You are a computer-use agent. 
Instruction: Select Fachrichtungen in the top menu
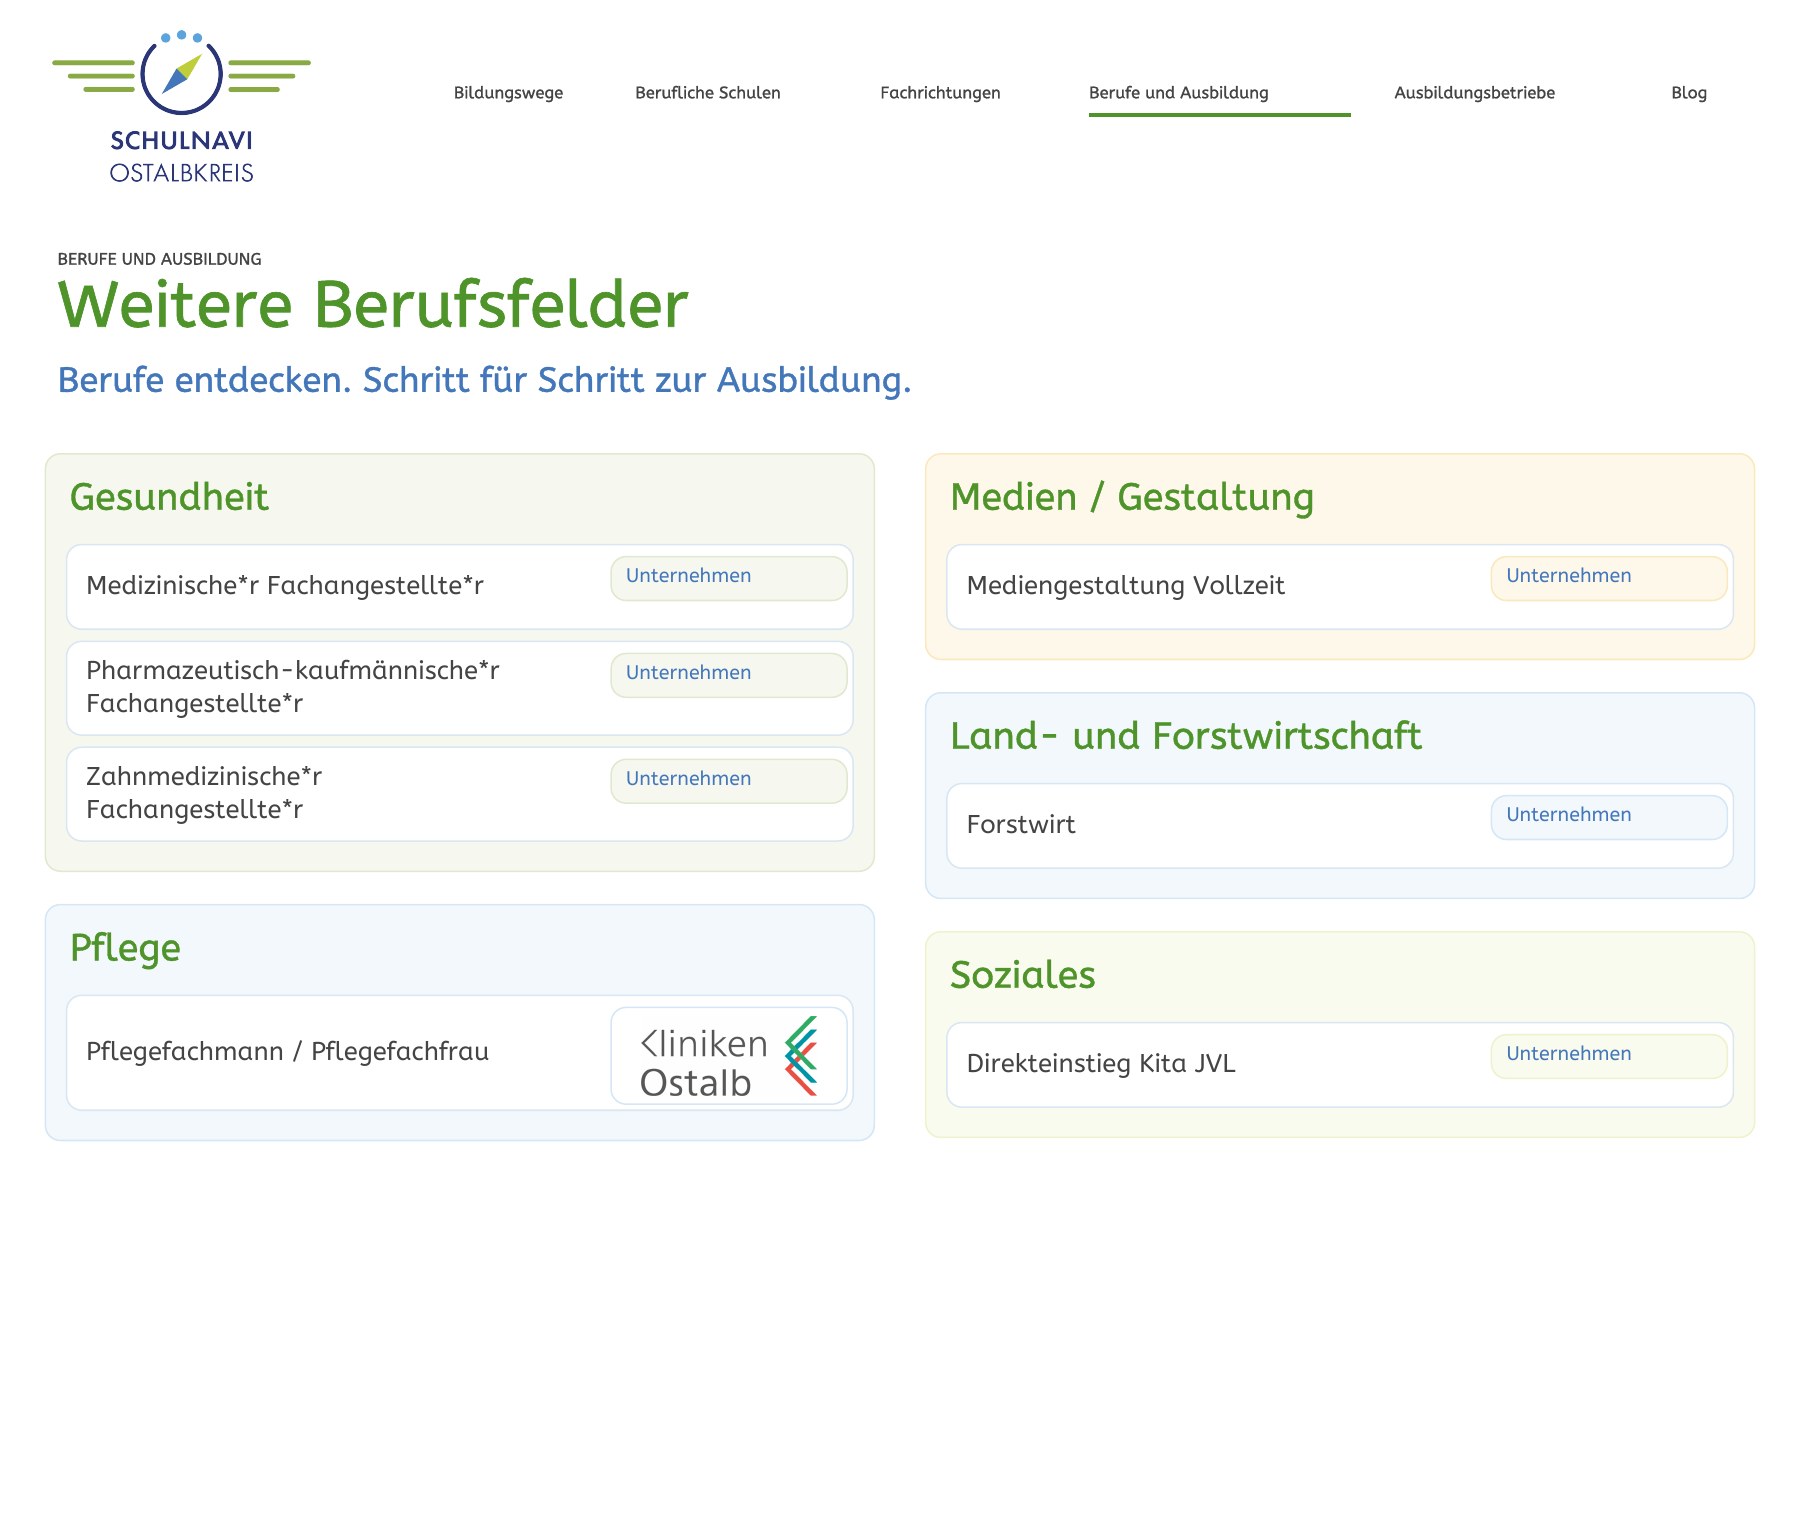(940, 93)
